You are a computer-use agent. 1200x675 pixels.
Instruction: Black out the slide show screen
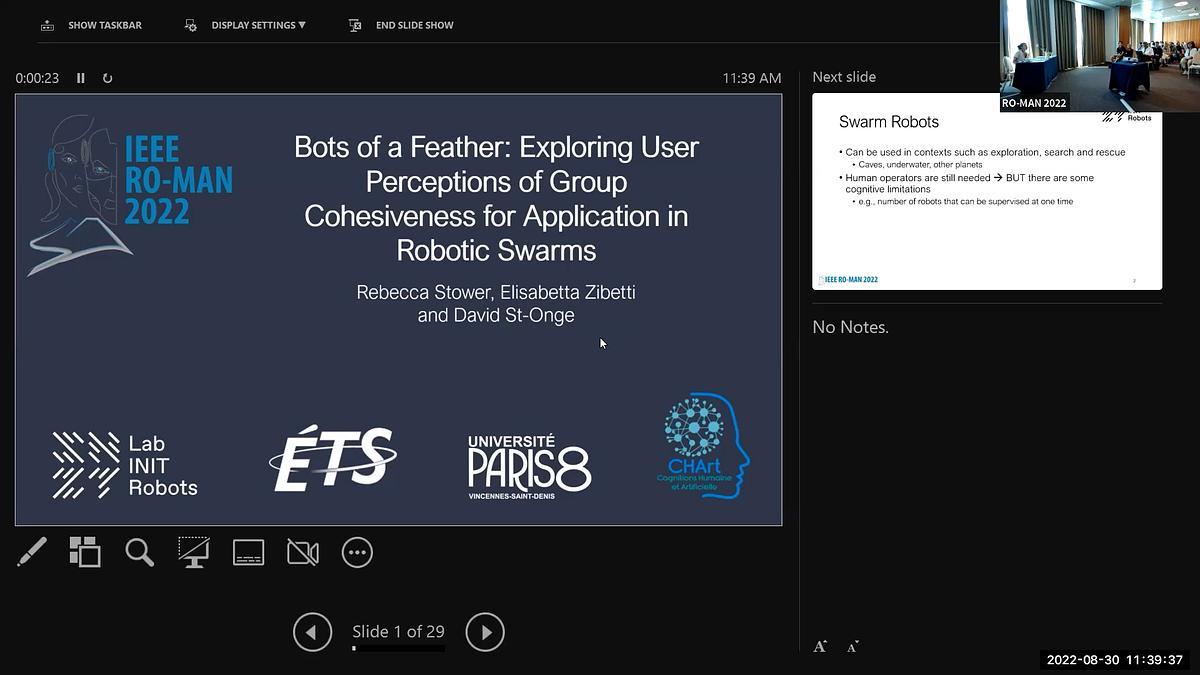(194, 552)
